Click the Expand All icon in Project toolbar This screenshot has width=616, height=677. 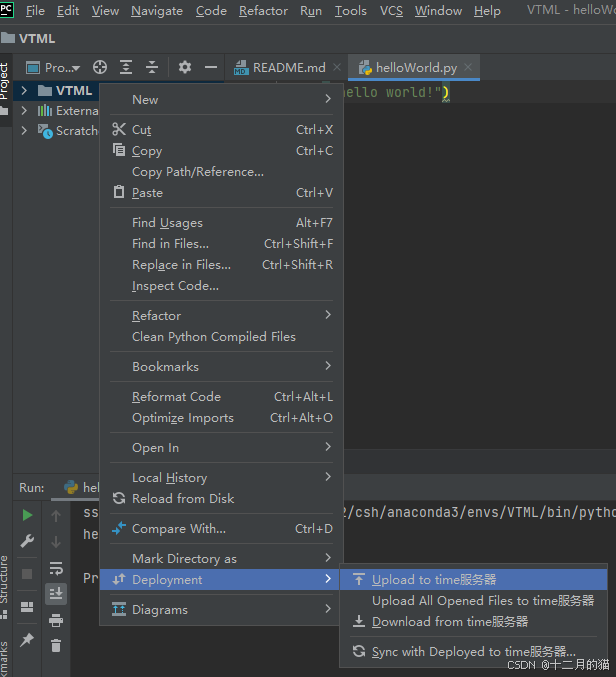click(126, 67)
